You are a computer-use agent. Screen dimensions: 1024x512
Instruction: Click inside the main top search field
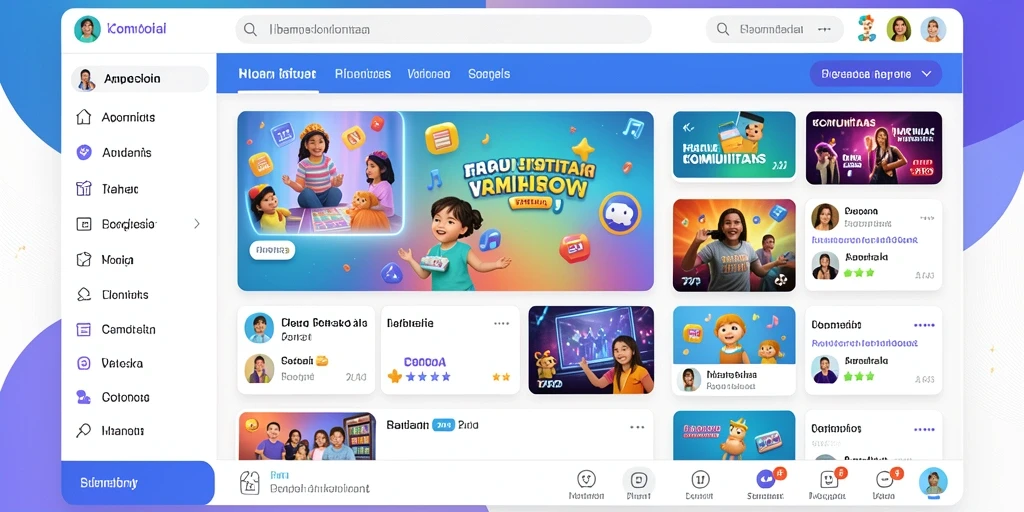pos(443,29)
